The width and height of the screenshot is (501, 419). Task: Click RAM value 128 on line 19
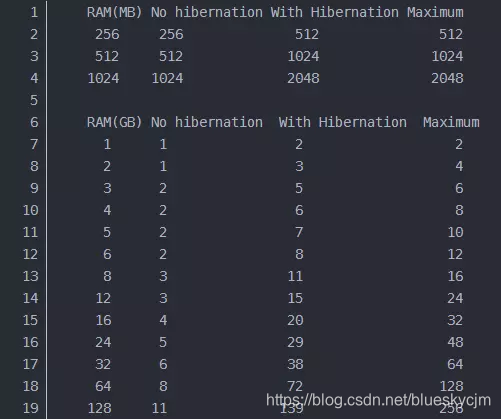pos(99,408)
